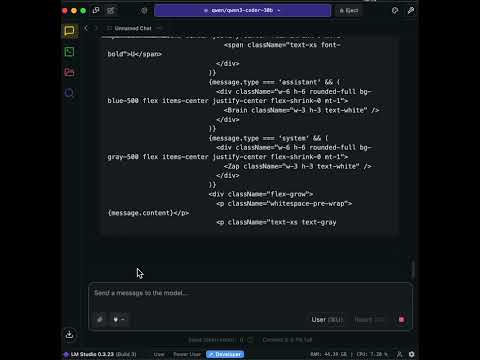480x360 pixels.
Task: Click the message.type === 'assistant' line
Action: click(x=274, y=82)
